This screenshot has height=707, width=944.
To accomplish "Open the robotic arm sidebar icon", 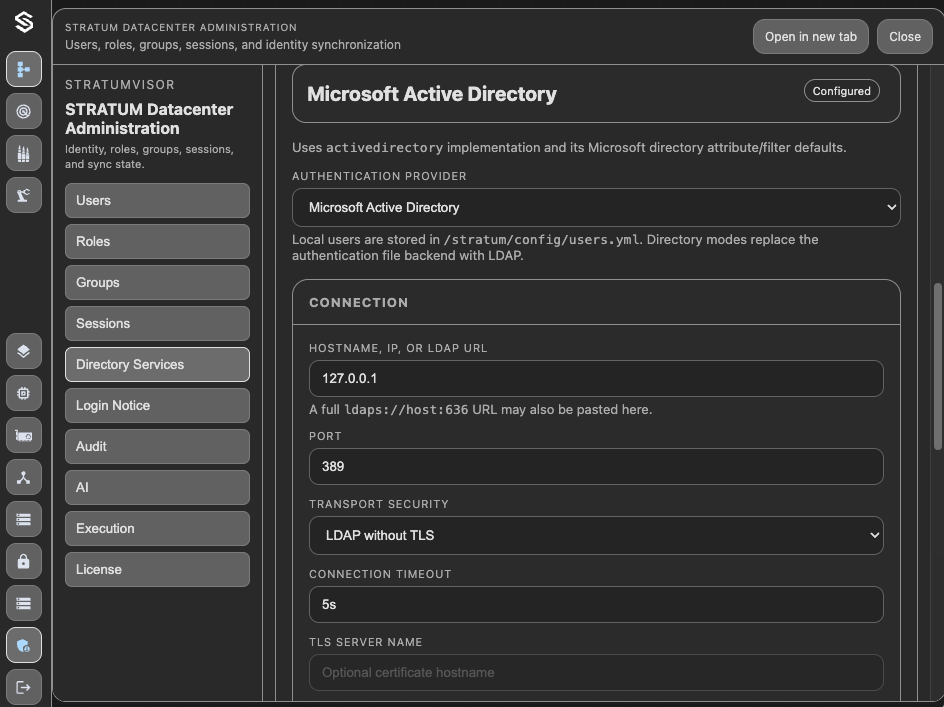I will [24, 195].
